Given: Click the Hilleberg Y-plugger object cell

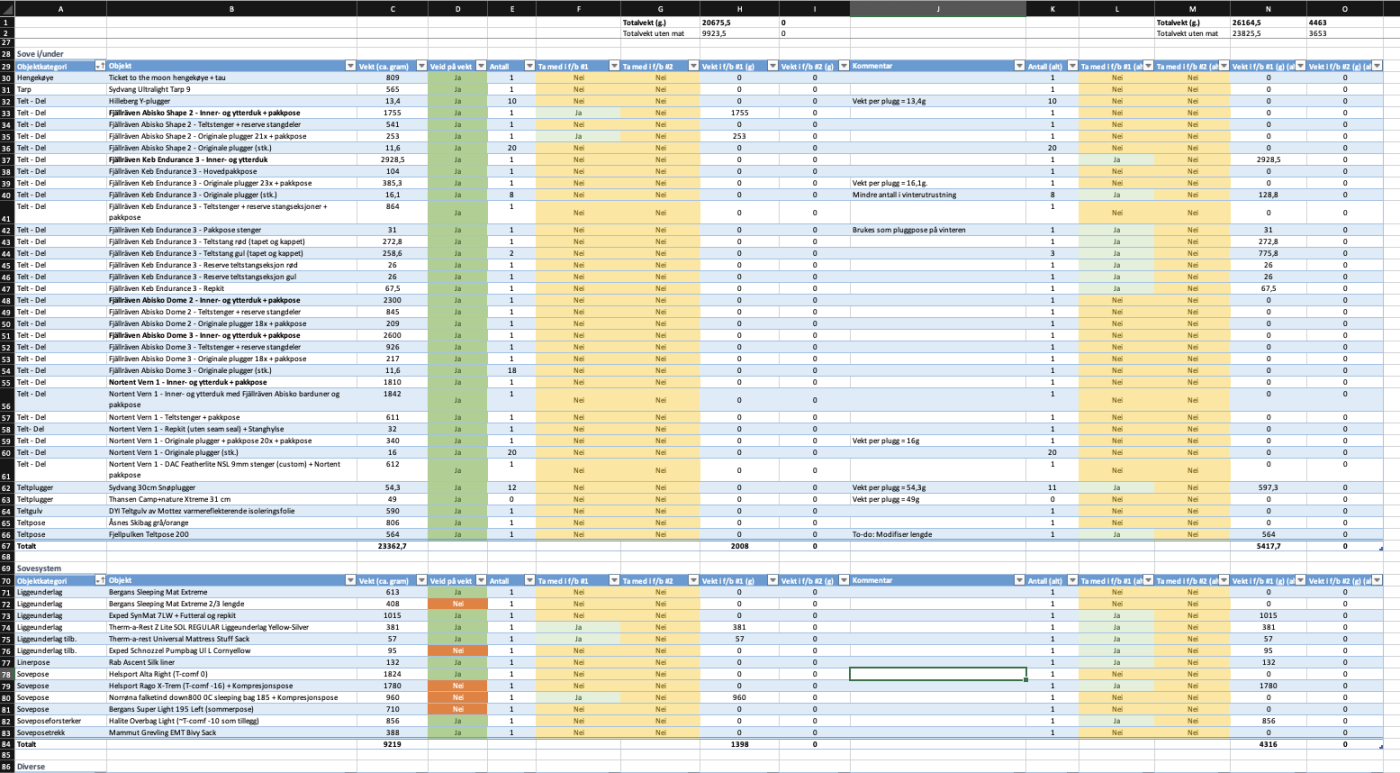Looking at the screenshot, I should point(232,101).
